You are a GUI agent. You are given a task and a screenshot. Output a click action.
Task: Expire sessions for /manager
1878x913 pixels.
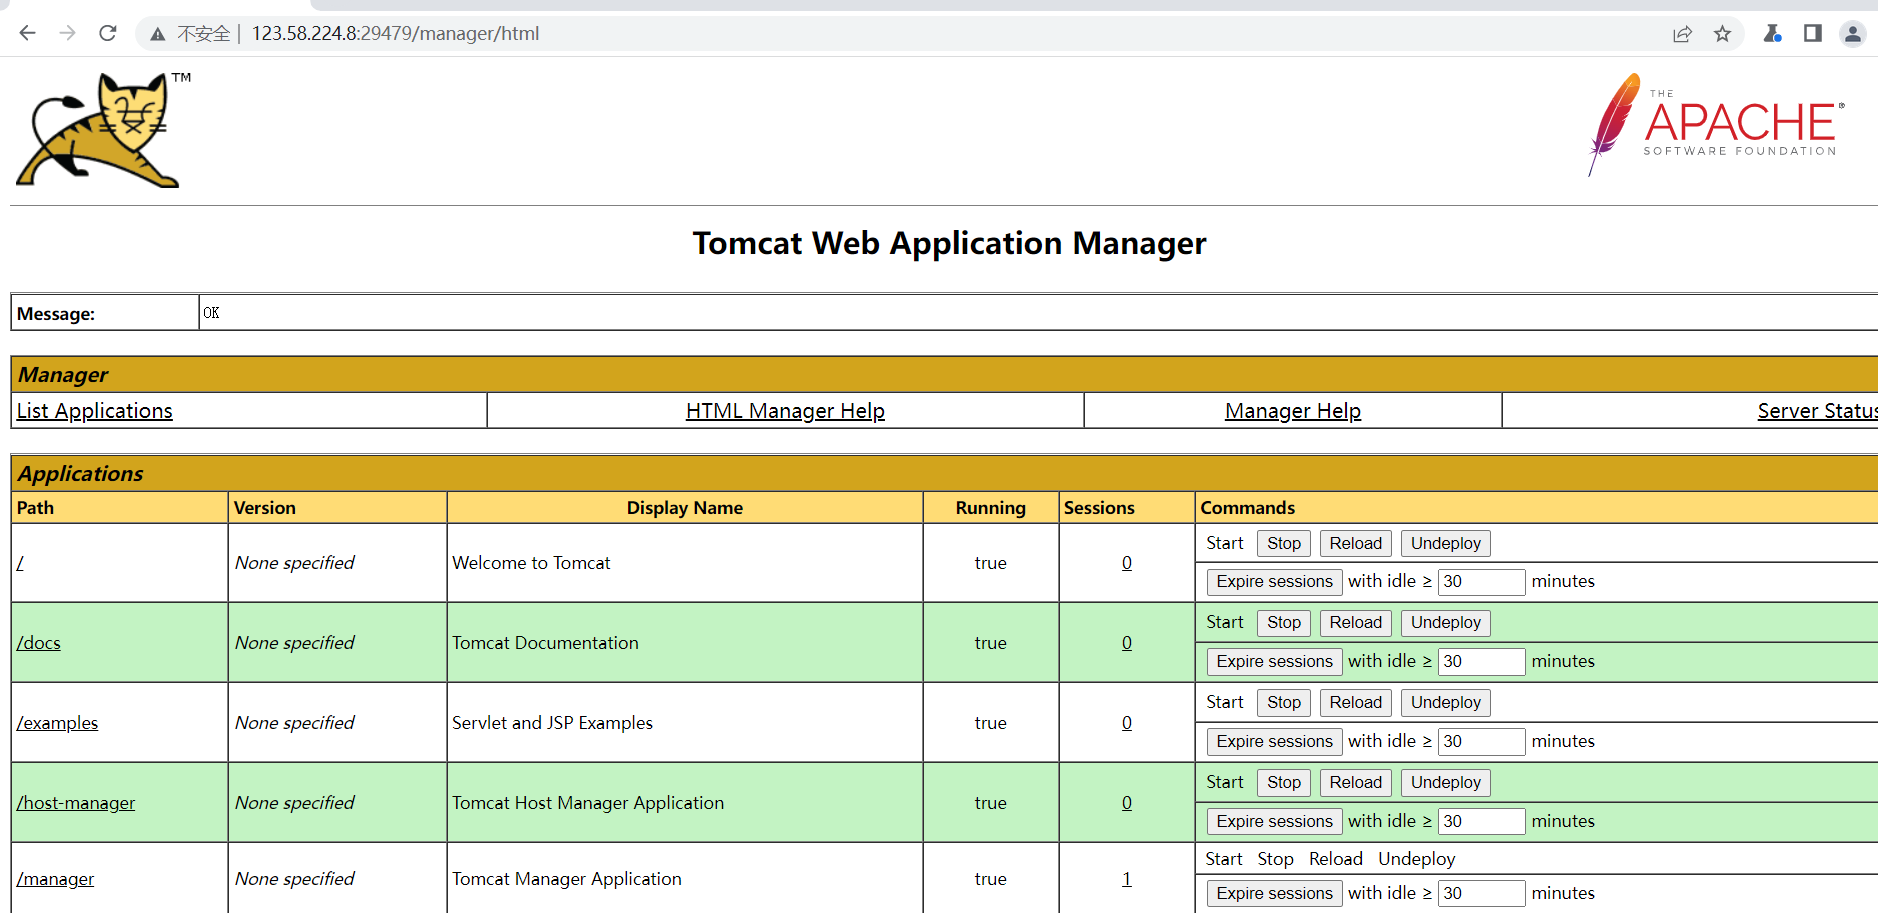coord(1274,893)
